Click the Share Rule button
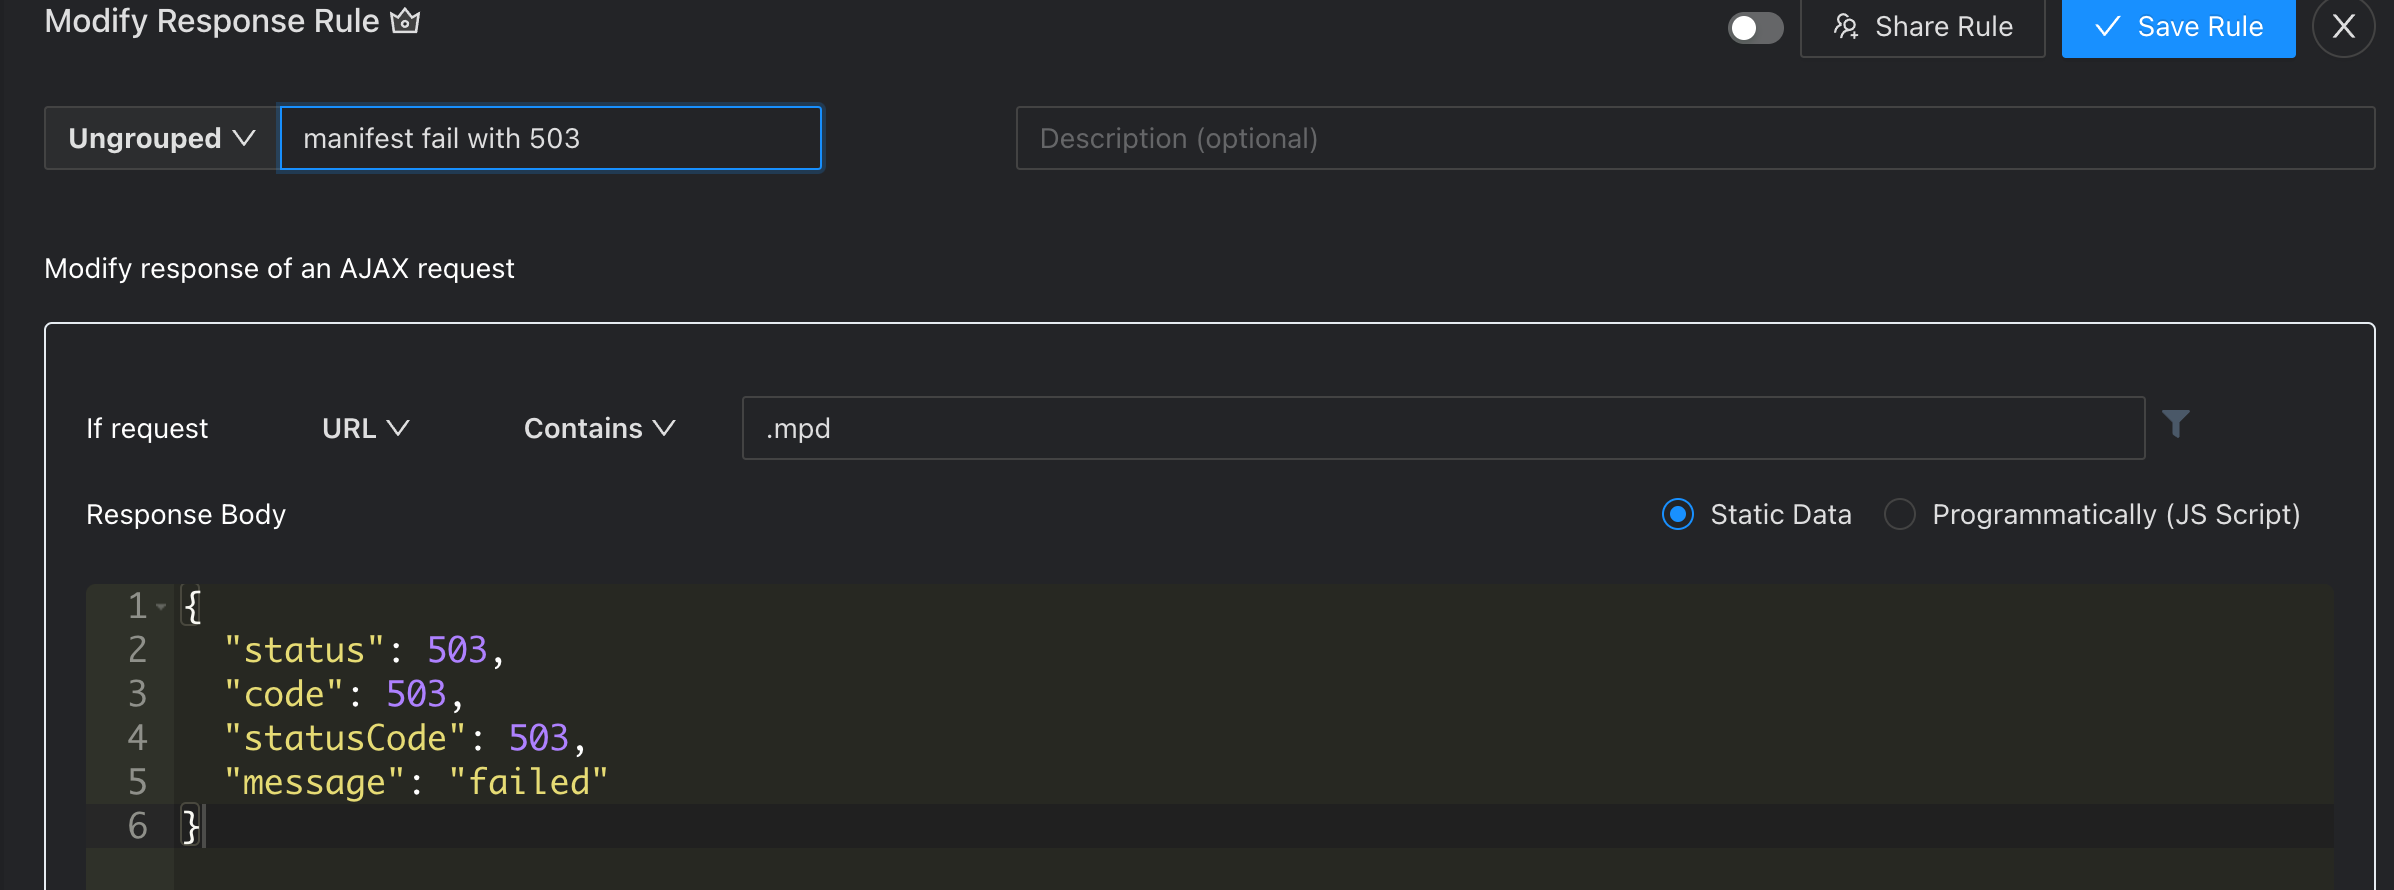The image size is (2394, 890). click(1922, 27)
